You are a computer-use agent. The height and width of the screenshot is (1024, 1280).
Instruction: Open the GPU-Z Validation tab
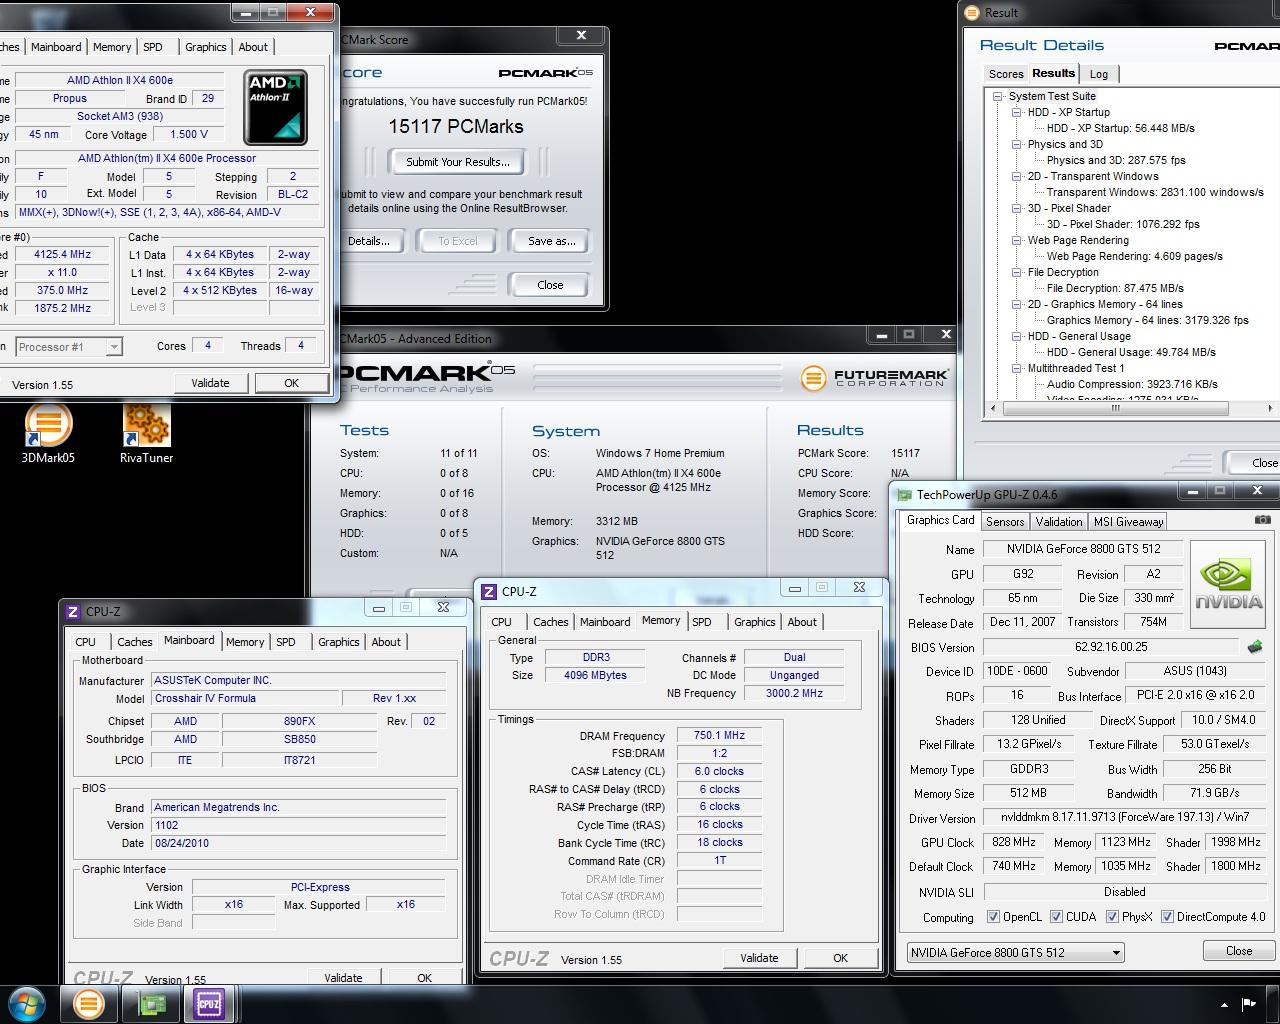pyautogui.click(x=1058, y=521)
